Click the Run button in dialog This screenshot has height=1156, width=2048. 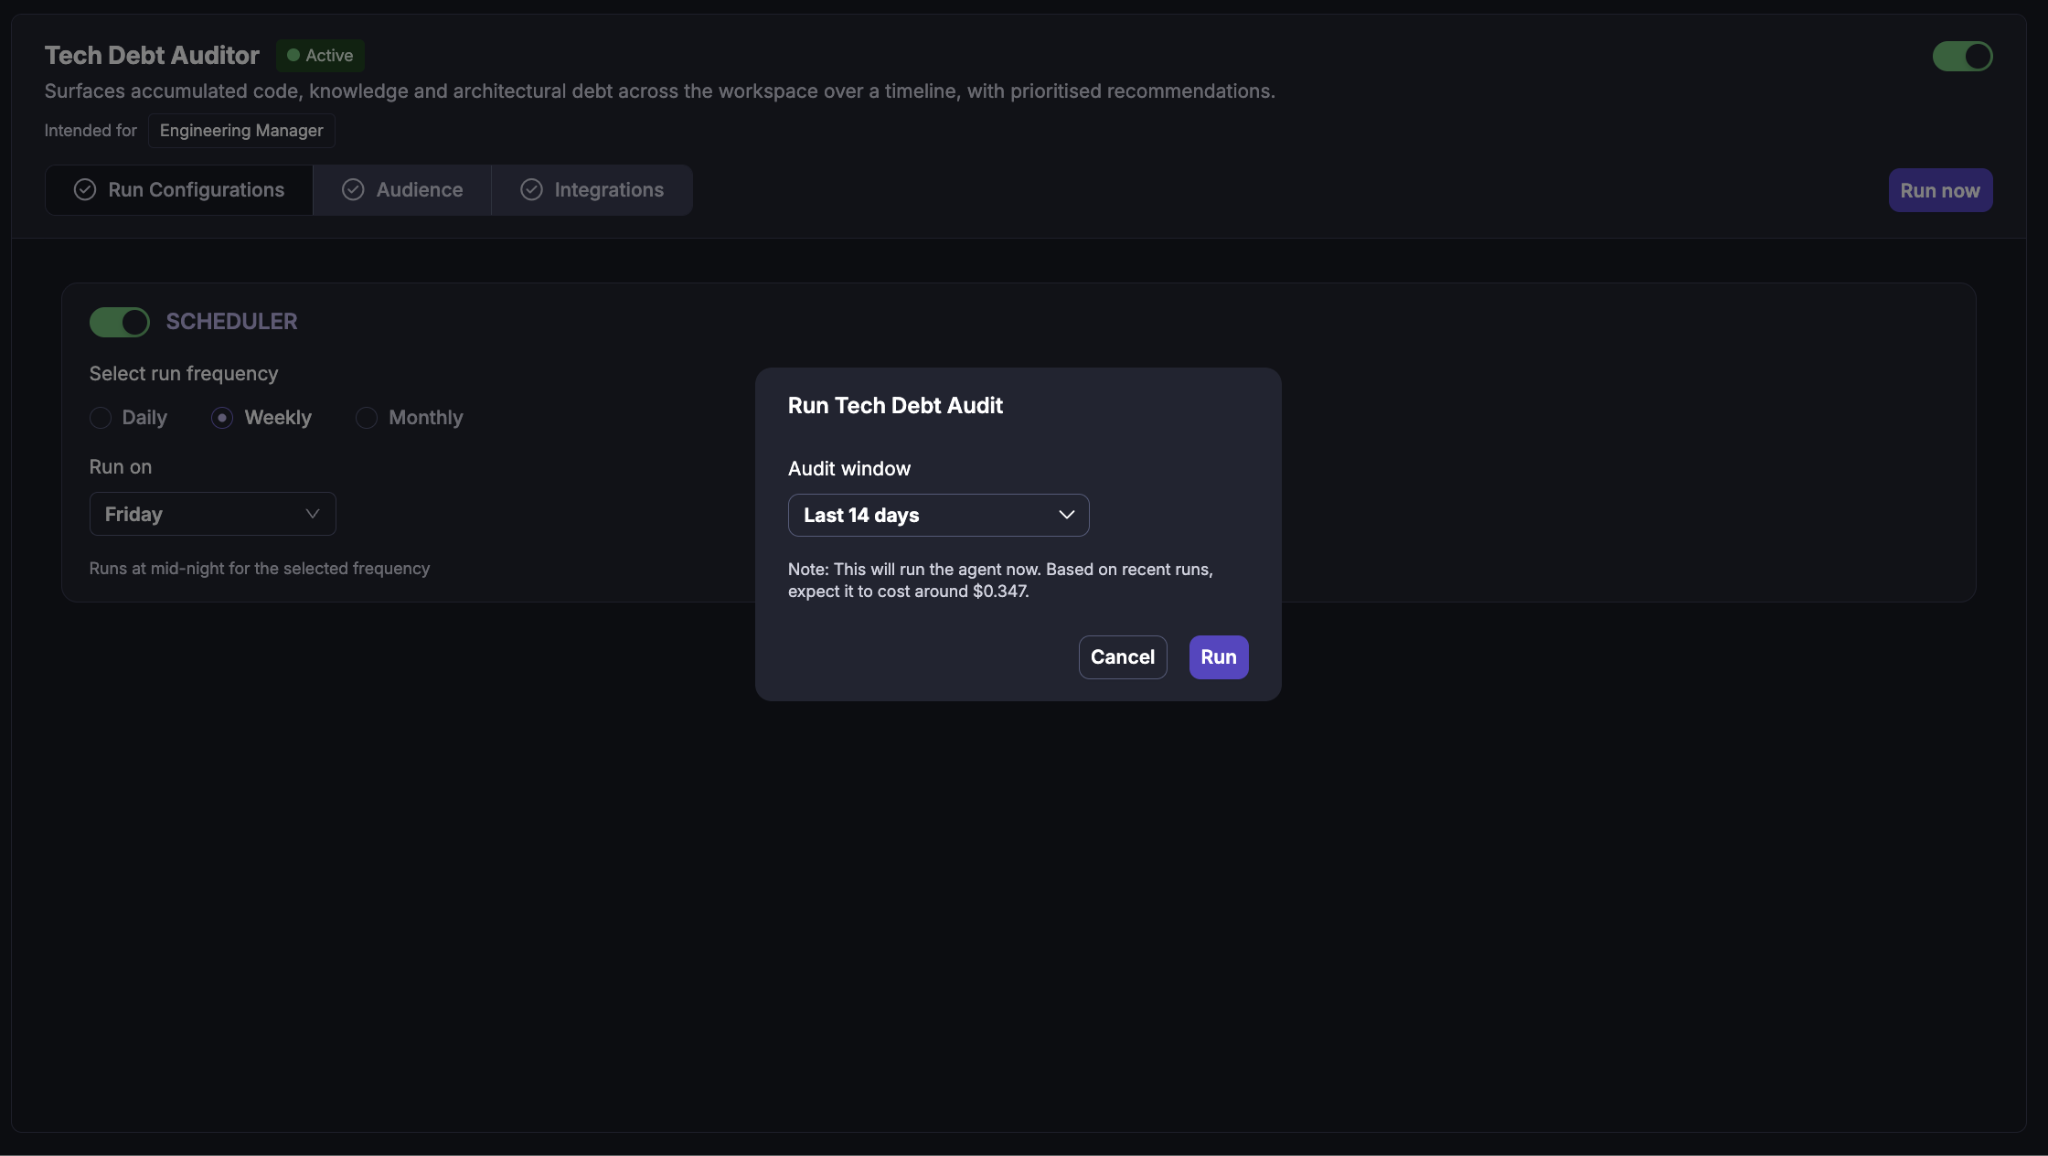[x=1218, y=657]
